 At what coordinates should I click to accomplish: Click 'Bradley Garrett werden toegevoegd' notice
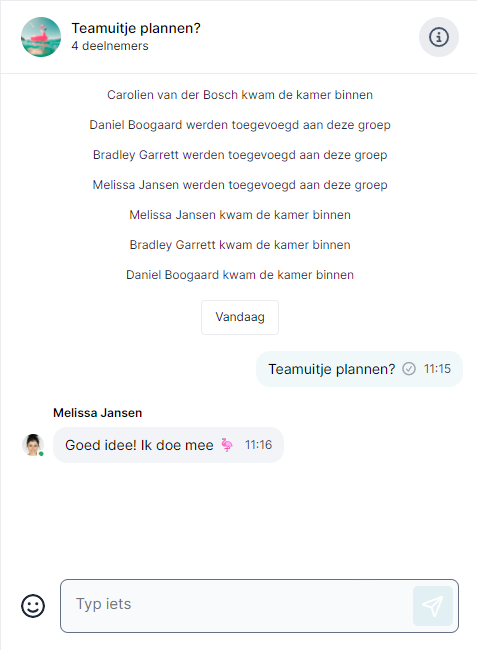click(240, 155)
